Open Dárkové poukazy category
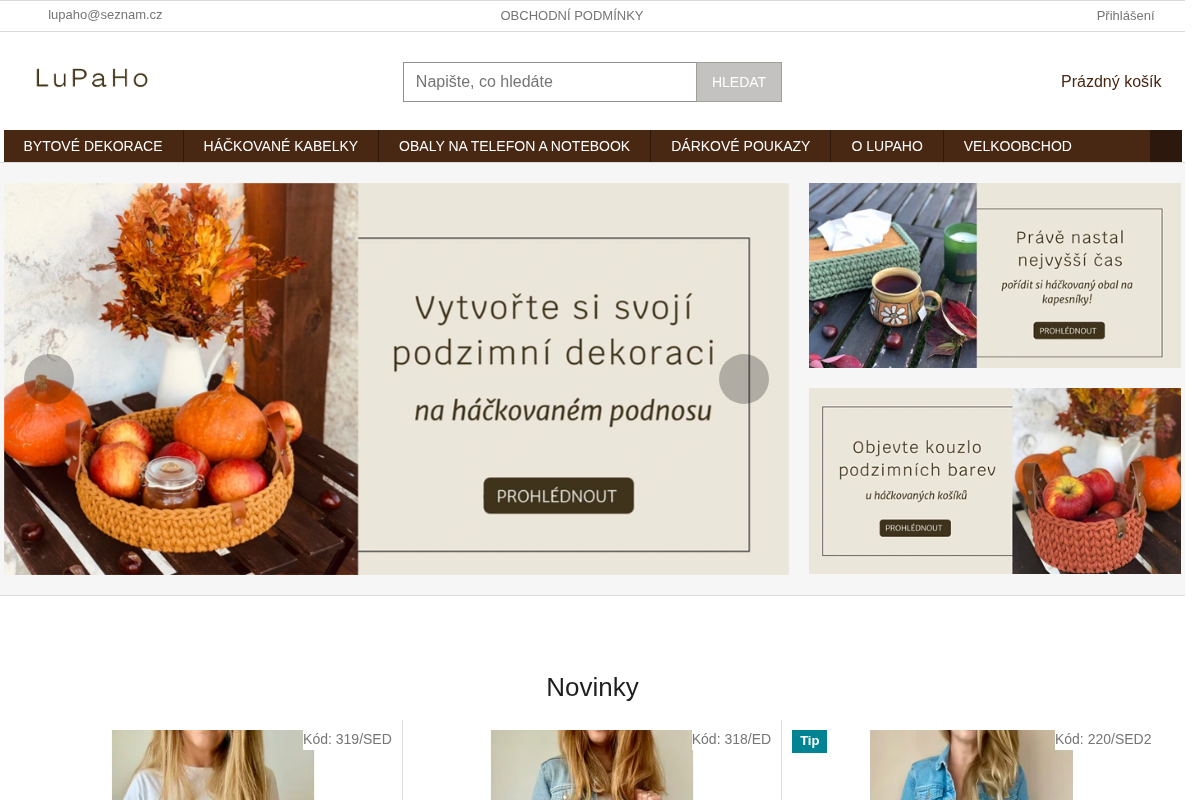This screenshot has height=800, width=1200. click(x=740, y=146)
